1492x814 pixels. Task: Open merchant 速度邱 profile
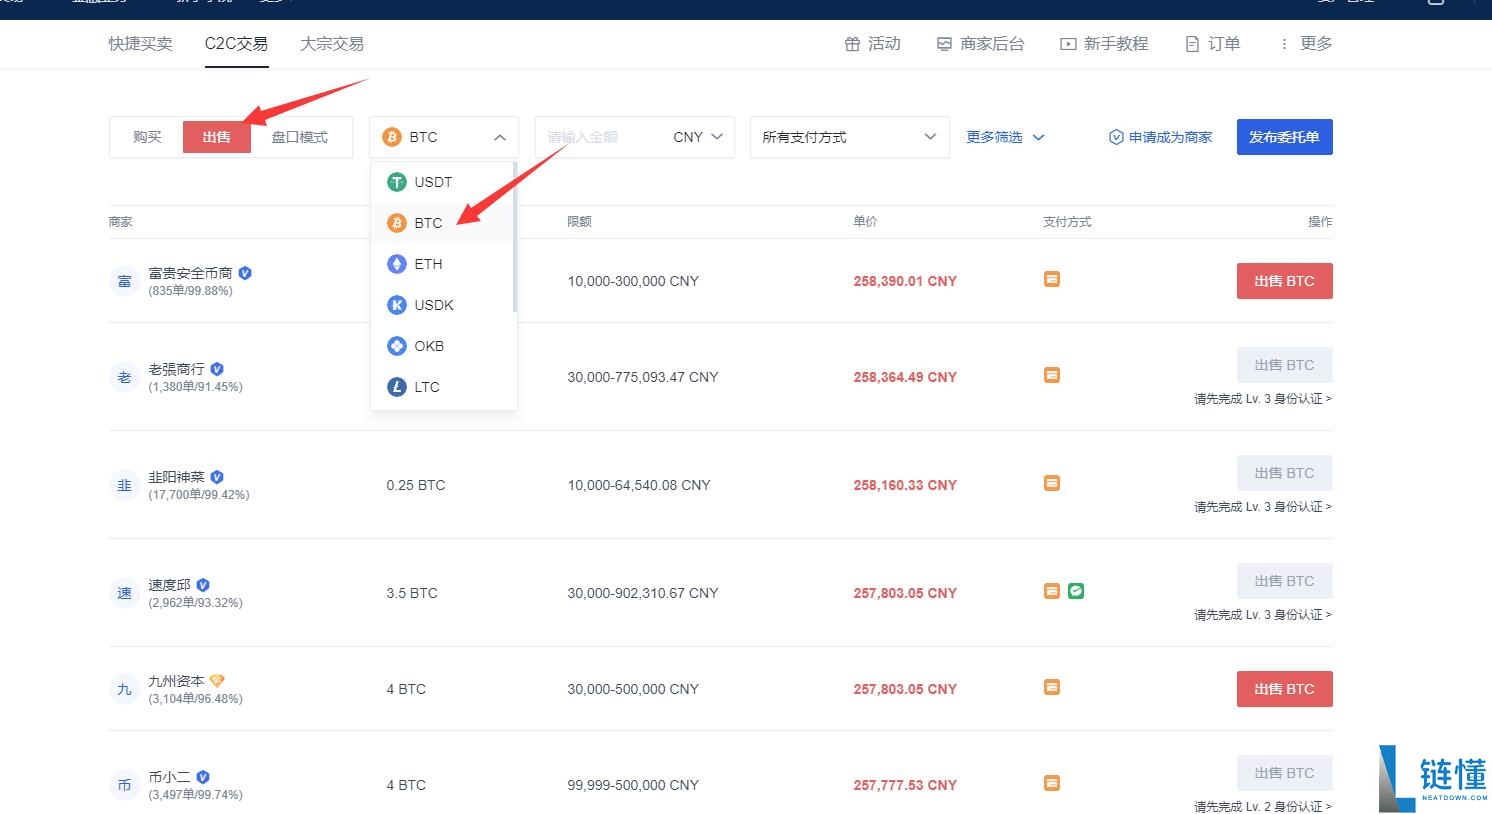169,585
